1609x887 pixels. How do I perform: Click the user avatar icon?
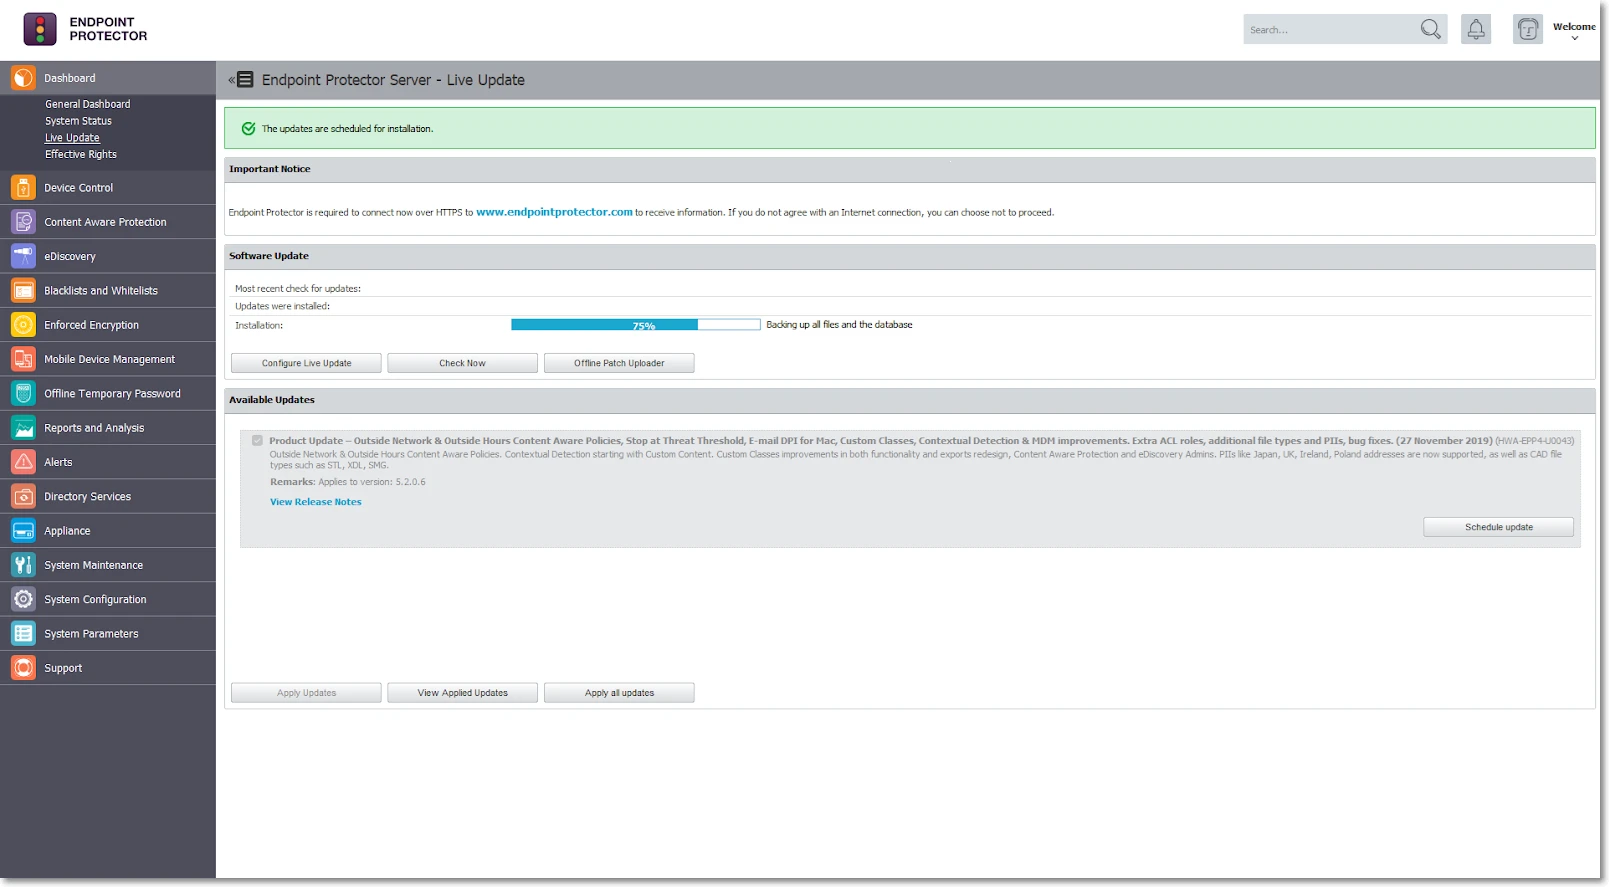[1528, 29]
